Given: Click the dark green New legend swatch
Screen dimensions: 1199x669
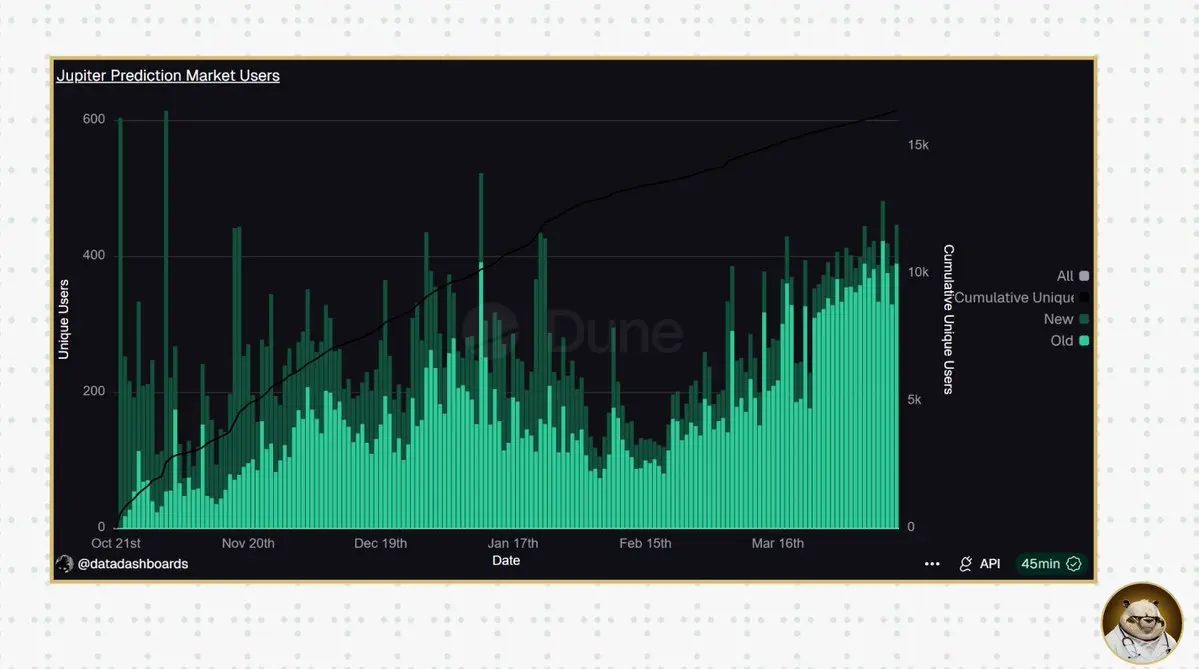Looking at the screenshot, I should [x=1084, y=319].
